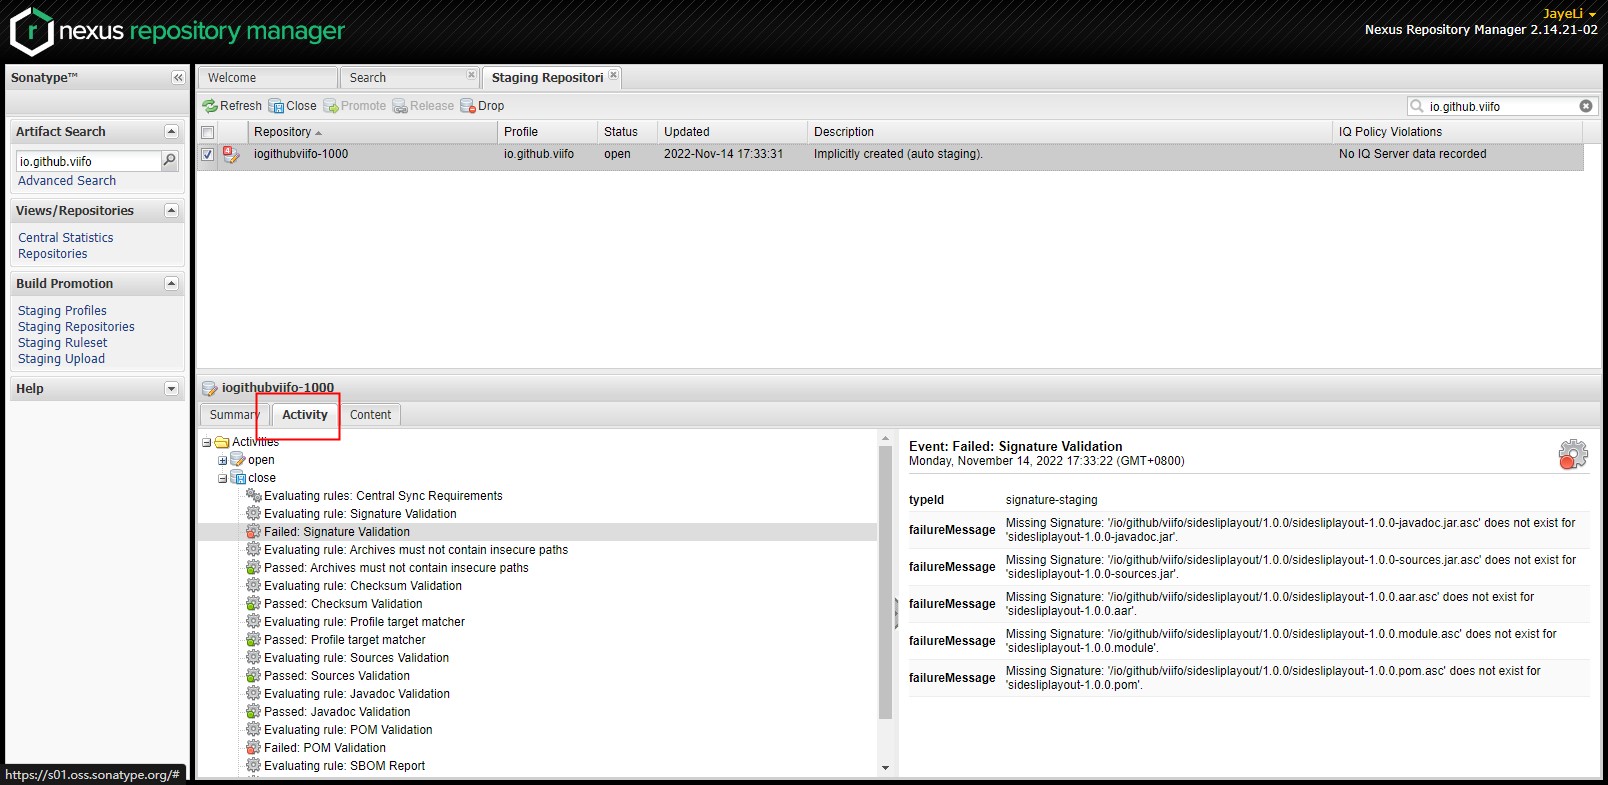The height and width of the screenshot is (785, 1608).
Task: Click the artifact search input field
Action: (x=88, y=161)
